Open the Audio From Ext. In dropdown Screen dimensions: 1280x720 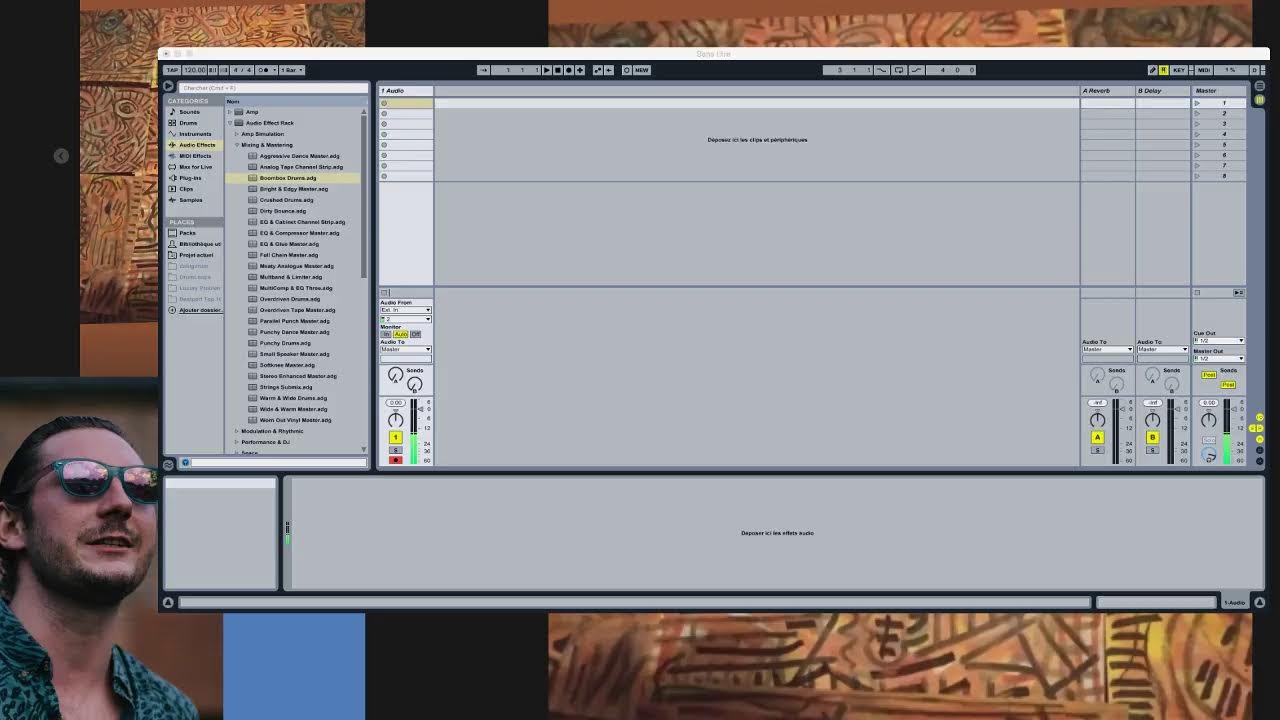pyautogui.click(x=406, y=310)
